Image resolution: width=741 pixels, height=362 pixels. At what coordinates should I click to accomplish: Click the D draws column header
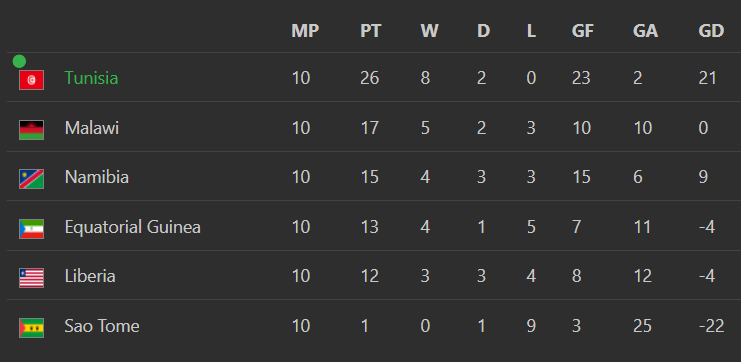[483, 31]
